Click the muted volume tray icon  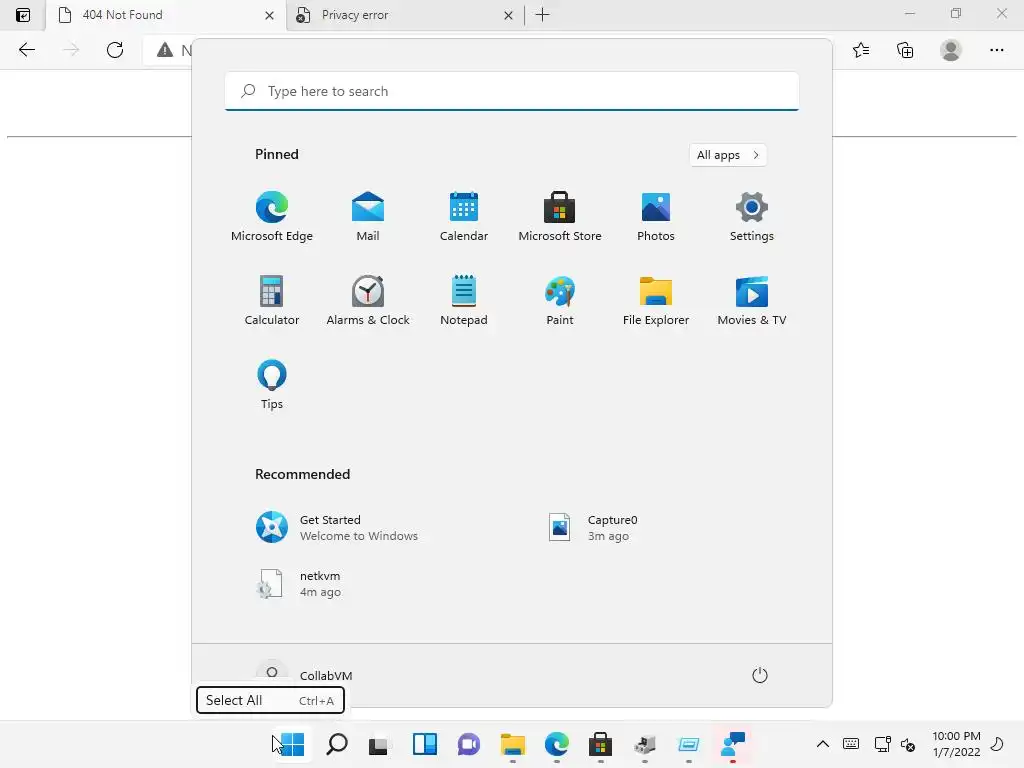tap(908, 744)
